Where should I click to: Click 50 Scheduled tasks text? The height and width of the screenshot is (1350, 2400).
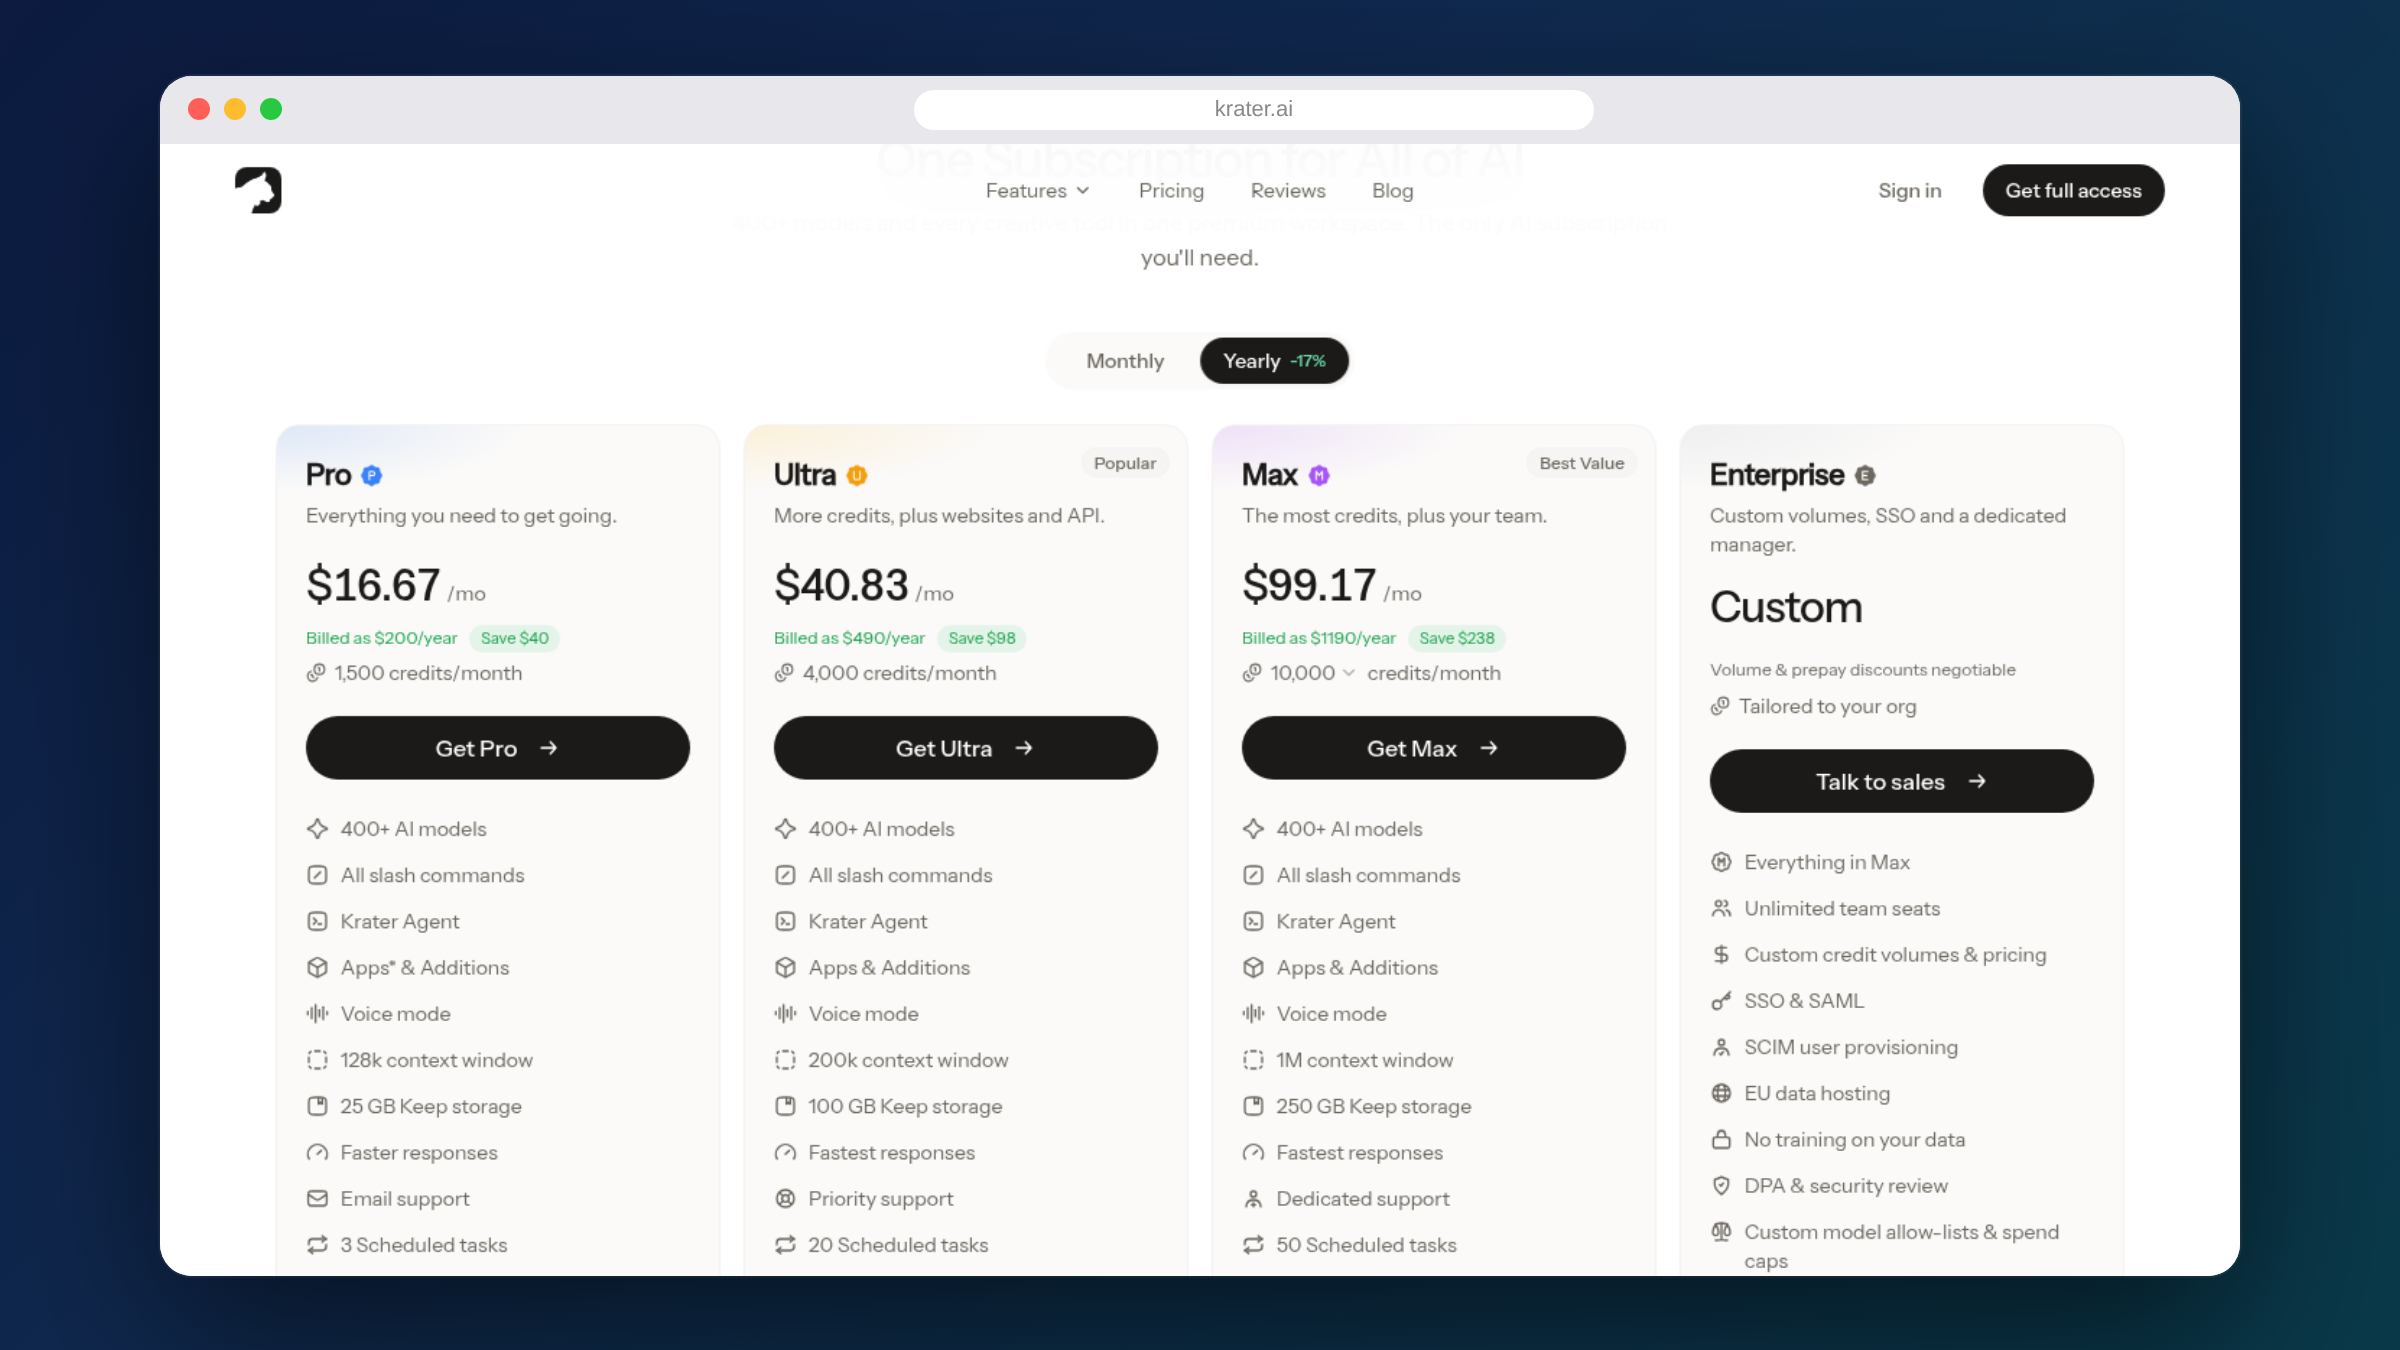(x=1366, y=1245)
